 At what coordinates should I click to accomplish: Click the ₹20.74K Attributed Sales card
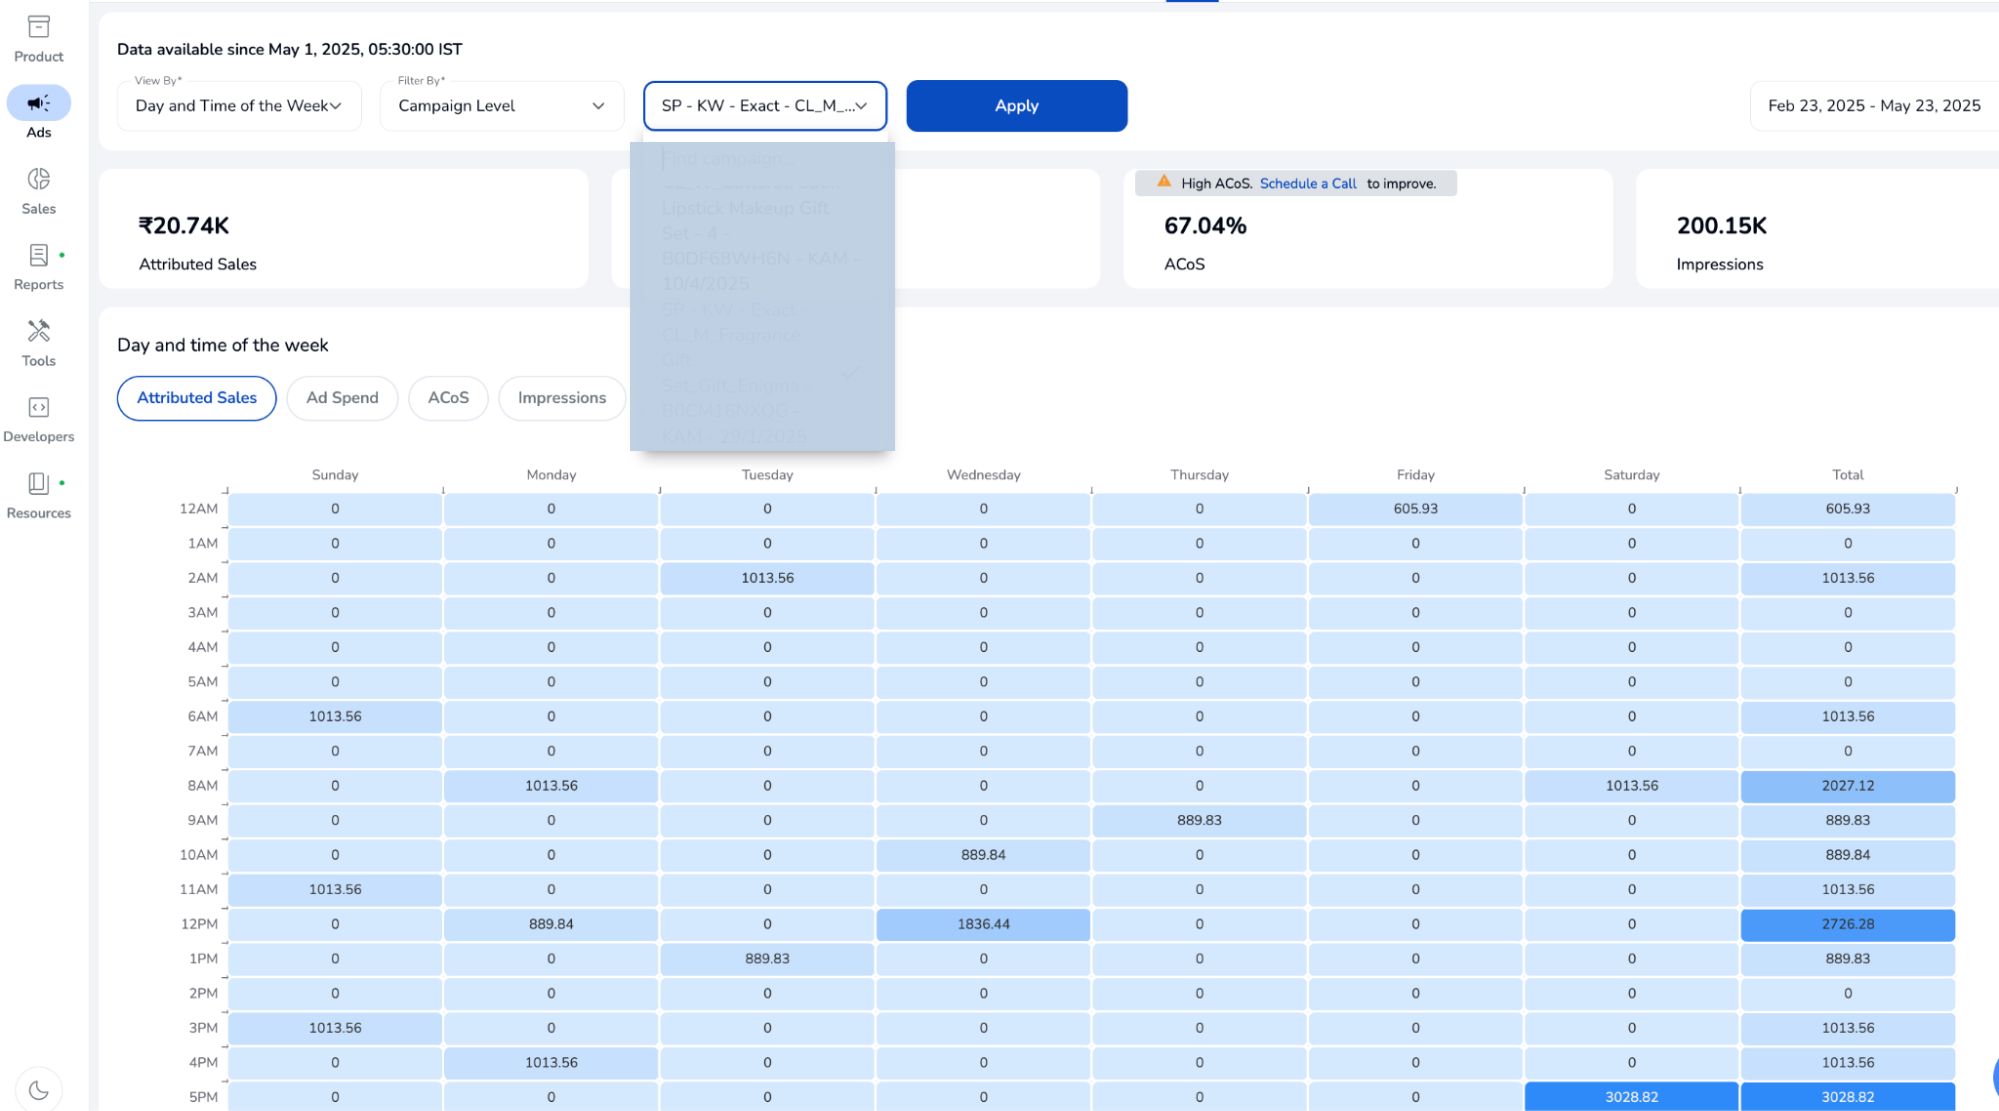(x=344, y=229)
